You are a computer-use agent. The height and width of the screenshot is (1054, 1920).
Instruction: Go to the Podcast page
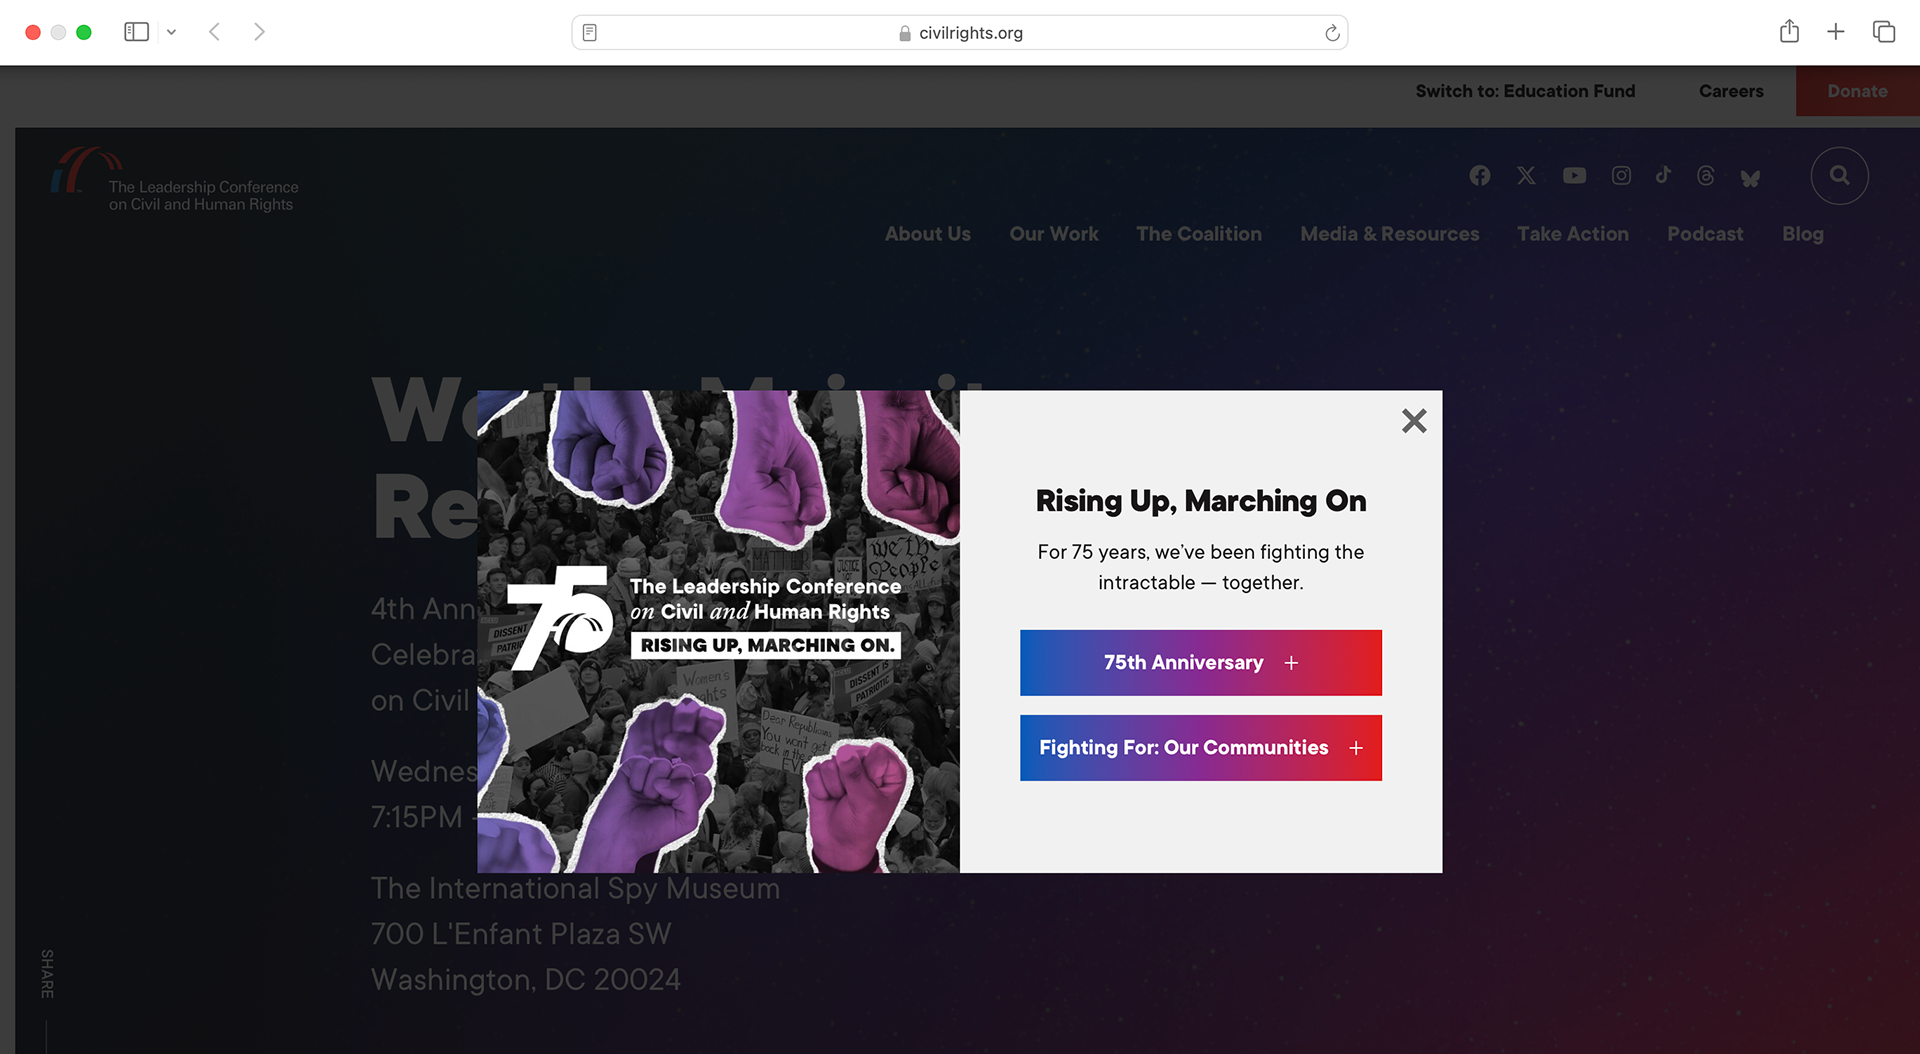point(1705,234)
